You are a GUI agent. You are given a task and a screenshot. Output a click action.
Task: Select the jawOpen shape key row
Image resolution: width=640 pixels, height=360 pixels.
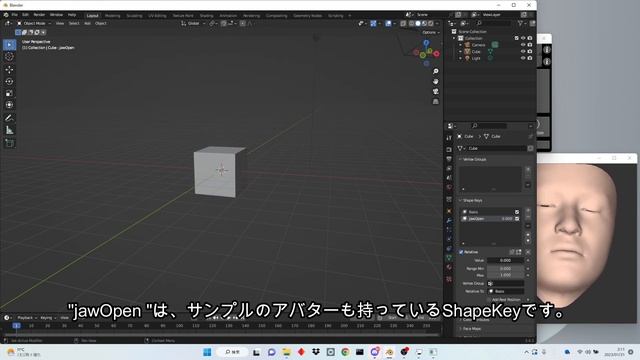click(x=490, y=219)
